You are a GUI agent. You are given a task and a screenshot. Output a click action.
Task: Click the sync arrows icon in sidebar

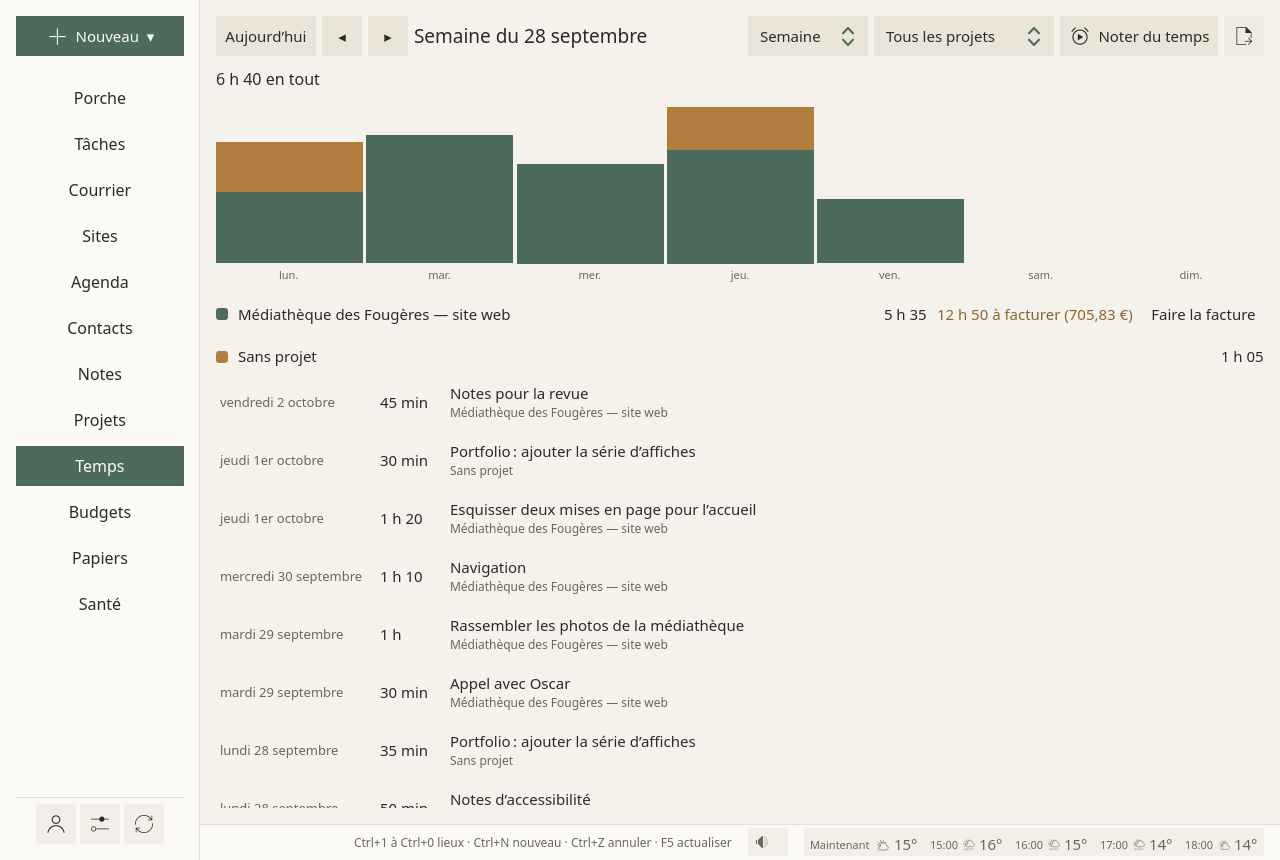(x=144, y=824)
